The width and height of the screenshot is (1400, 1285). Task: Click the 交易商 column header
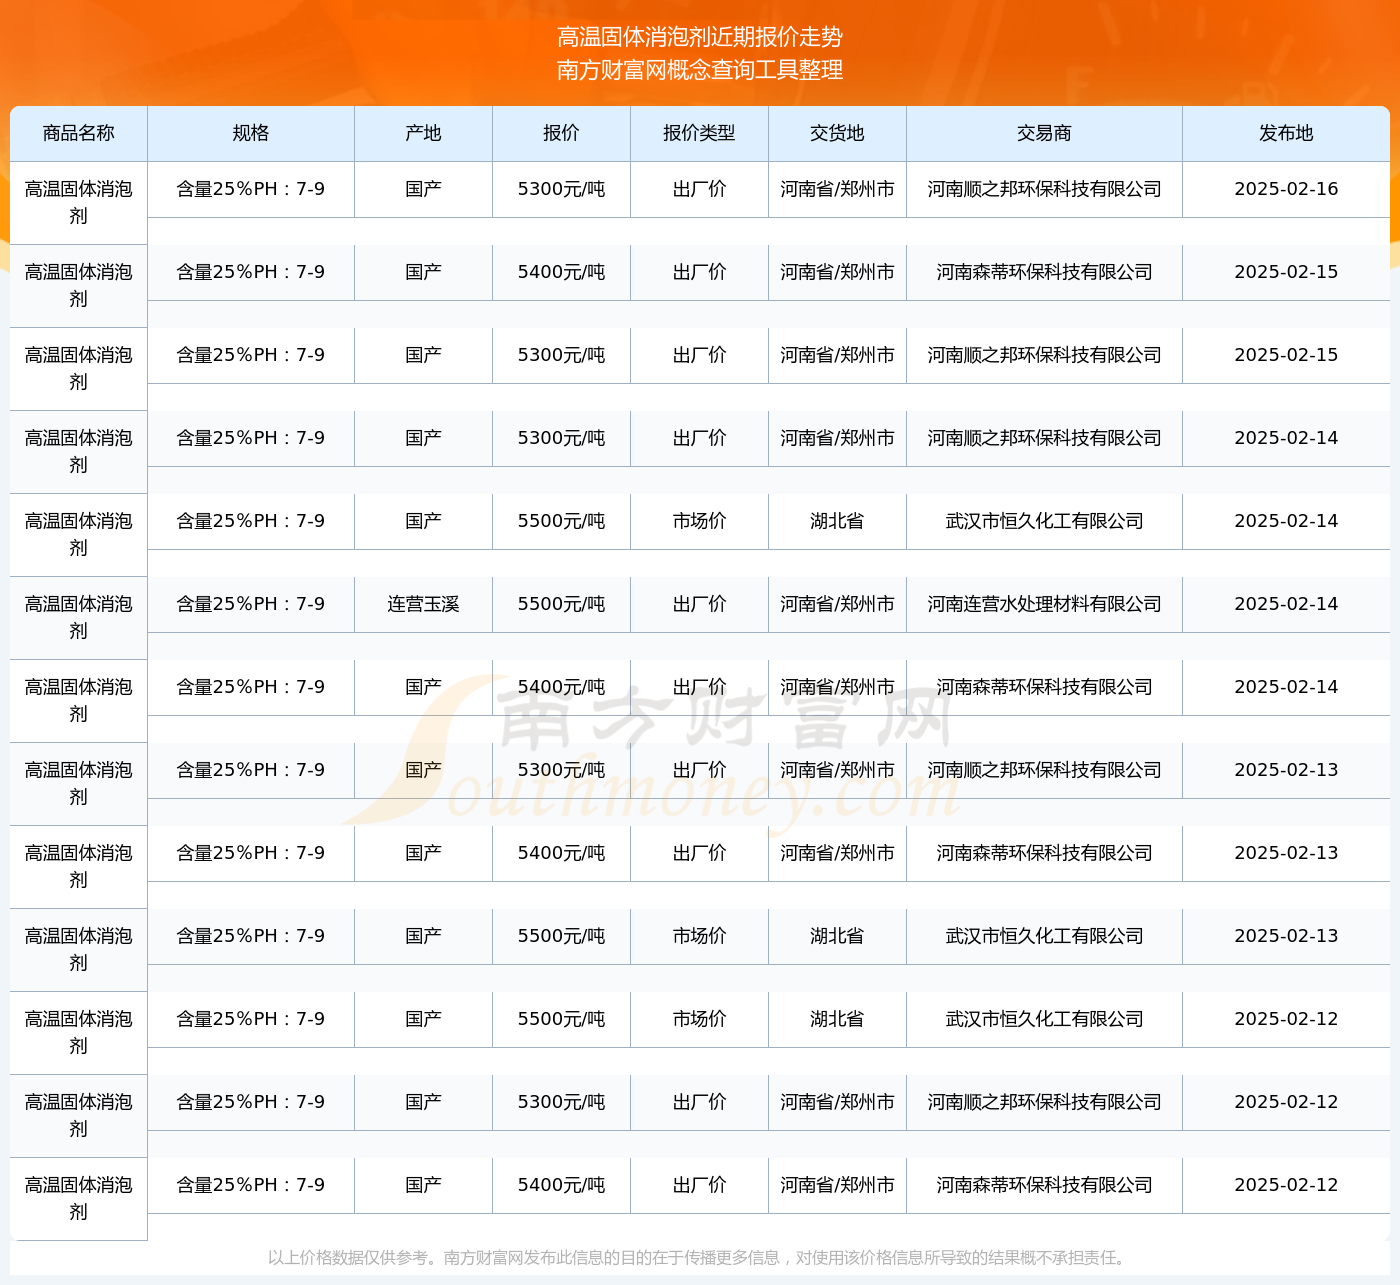[1044, 133]
